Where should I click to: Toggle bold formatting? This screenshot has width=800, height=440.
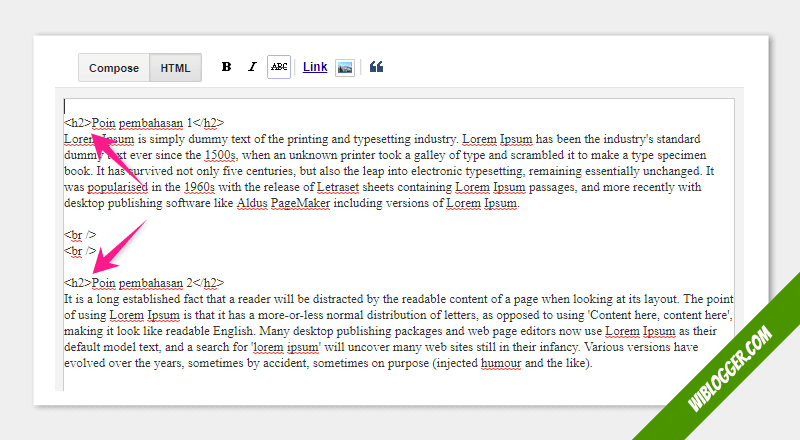pyautogui.click(x=227, y=67)
